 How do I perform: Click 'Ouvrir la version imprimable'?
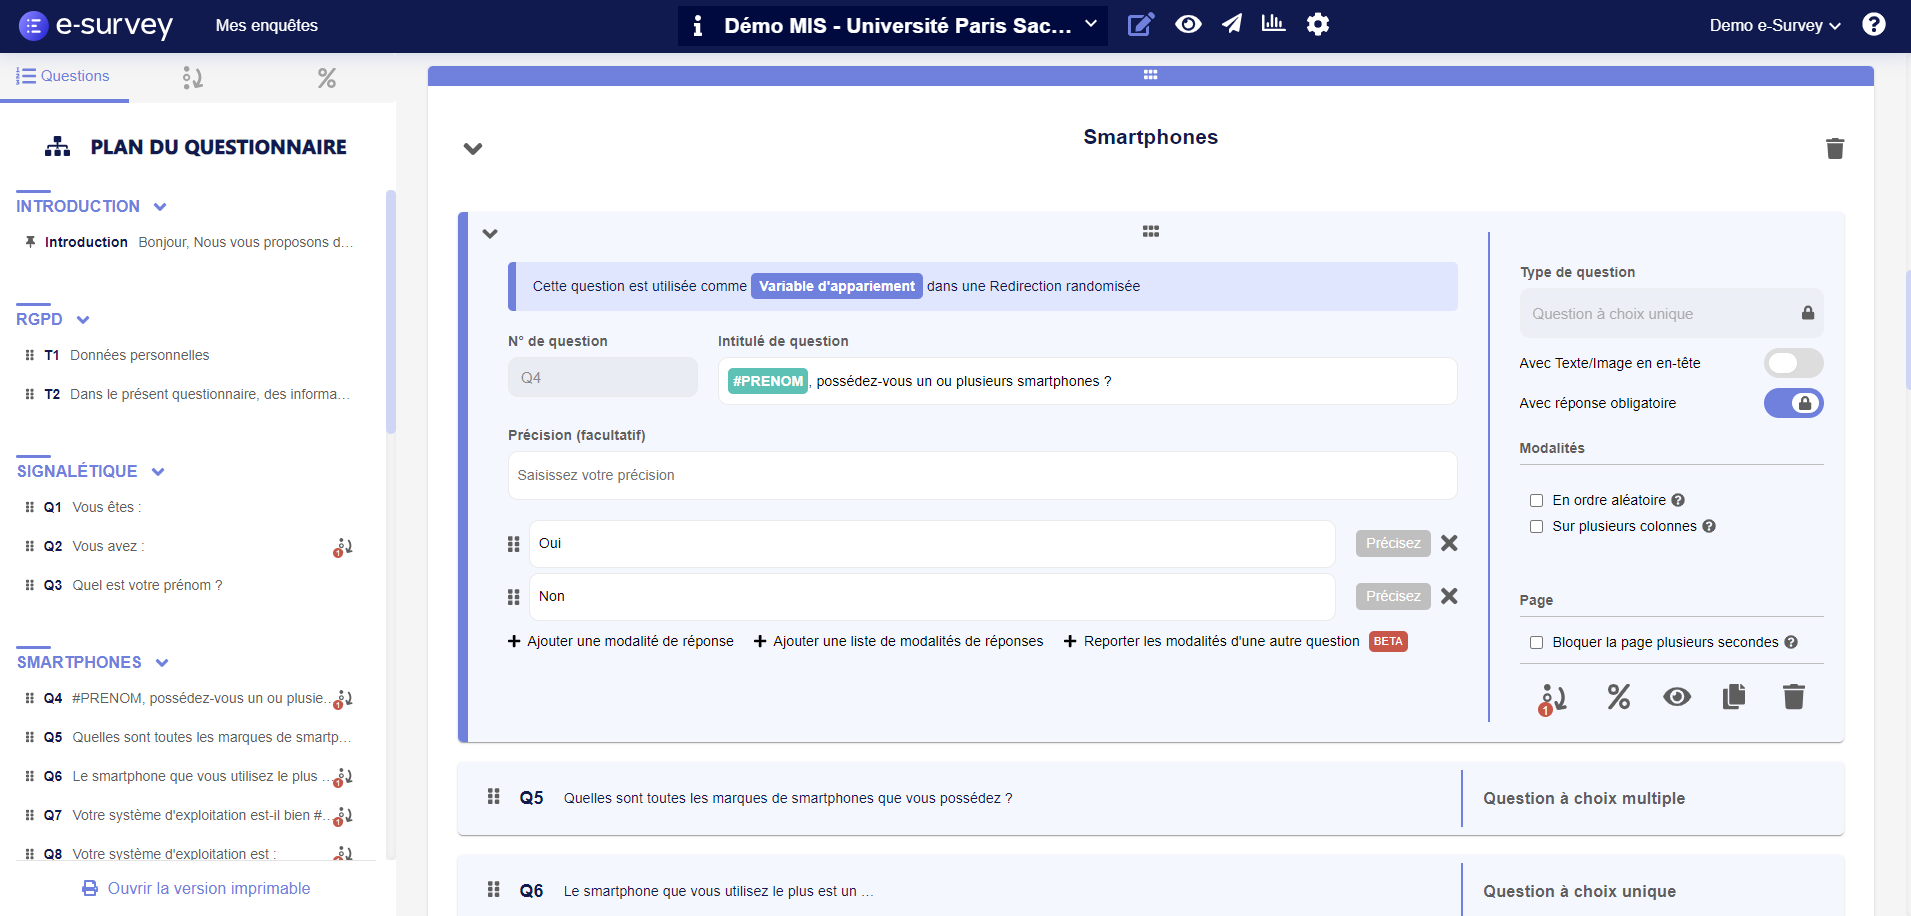(x=196, y=888)
